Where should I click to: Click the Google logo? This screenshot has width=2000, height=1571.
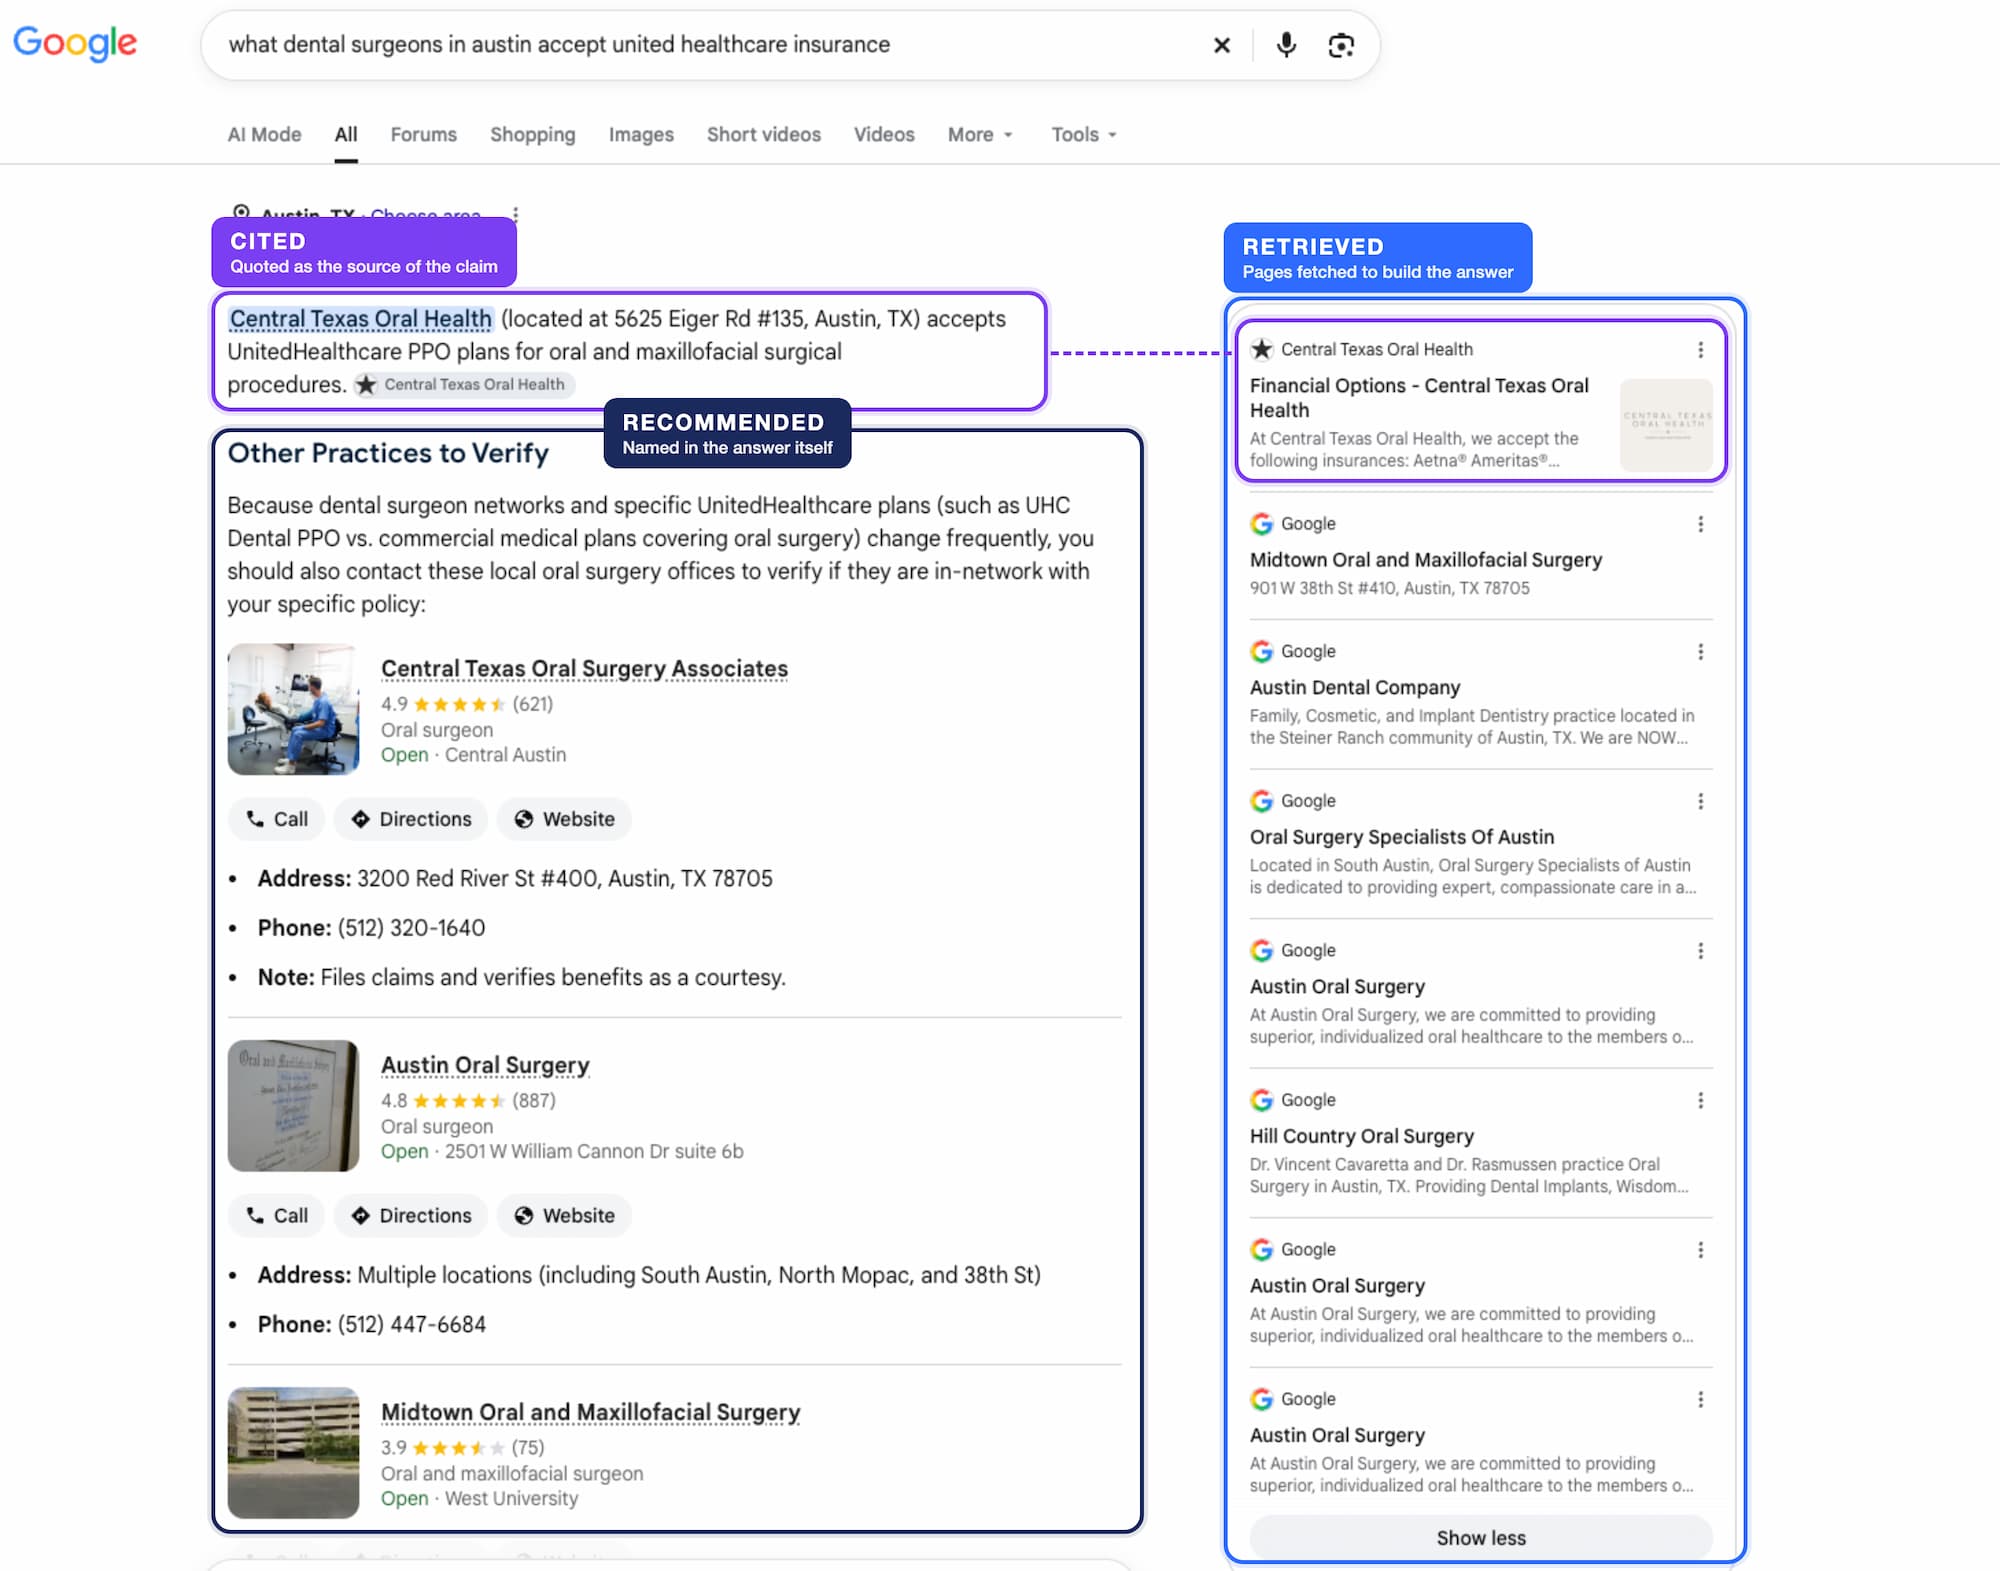point(75,43)
